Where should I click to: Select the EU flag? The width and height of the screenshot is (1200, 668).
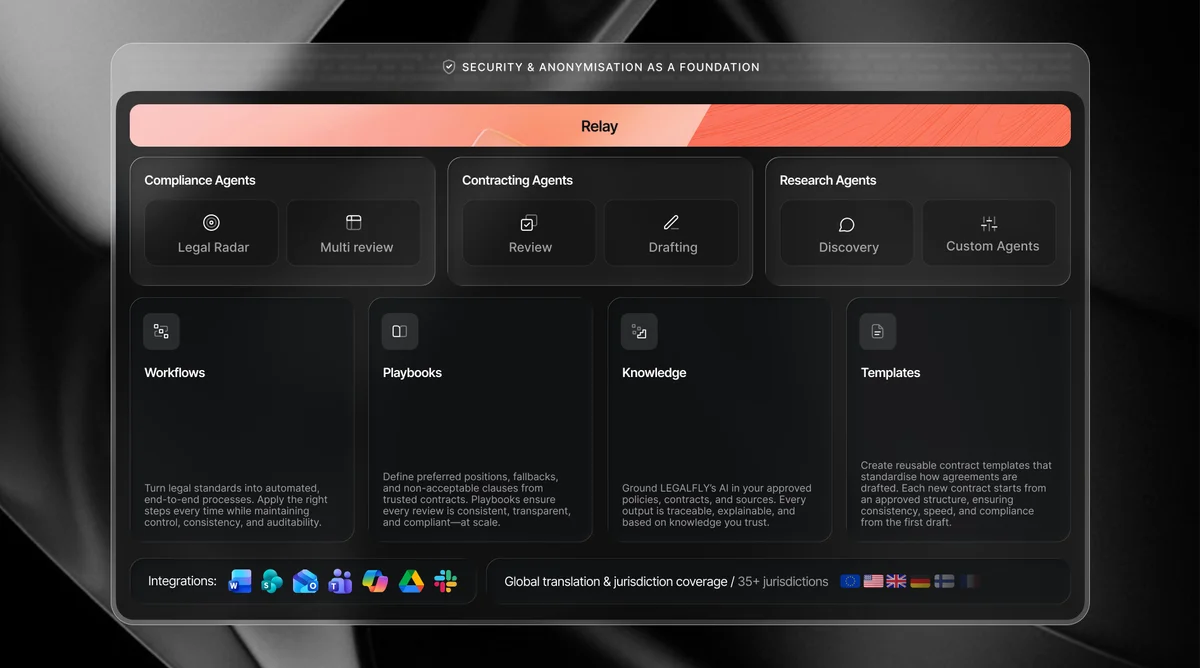click(x=850, y=581)
